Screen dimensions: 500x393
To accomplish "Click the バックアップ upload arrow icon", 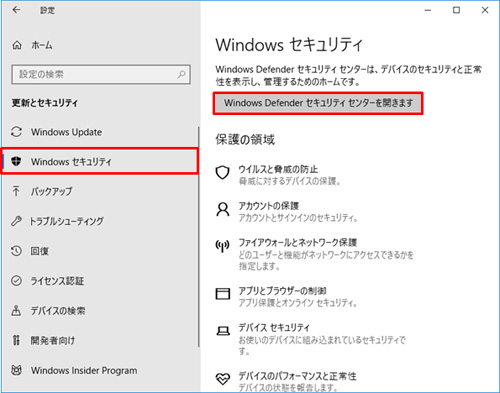I will point(16,191).
